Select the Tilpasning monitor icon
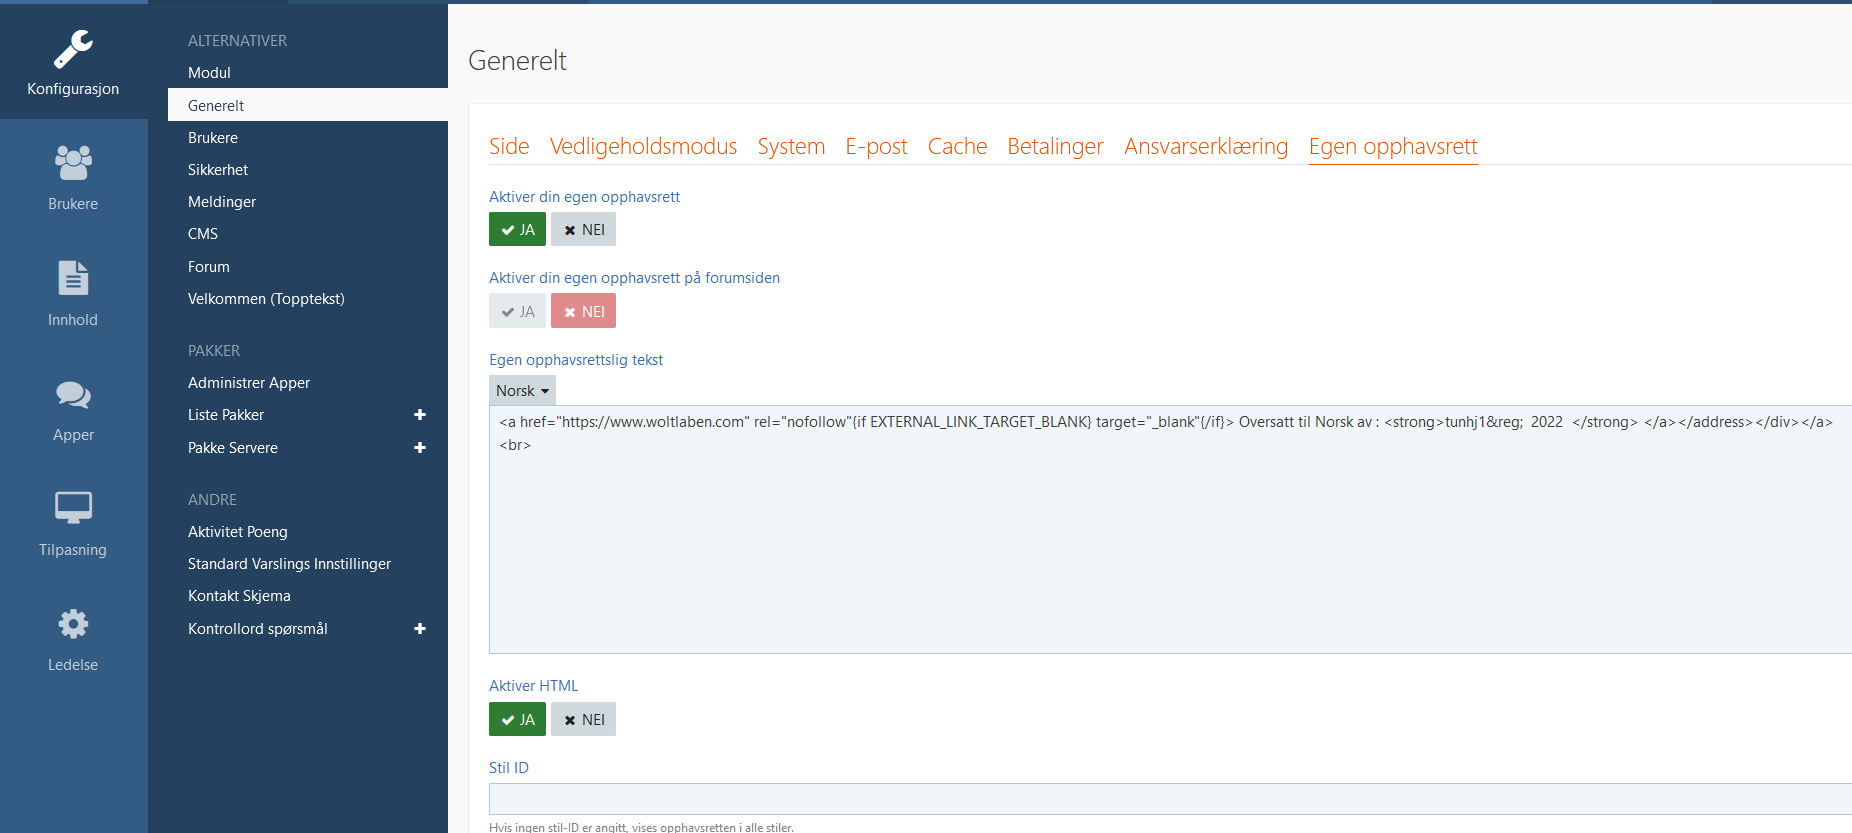The width and height of the screenshot is (1852, 833). [x=73, y=508]
